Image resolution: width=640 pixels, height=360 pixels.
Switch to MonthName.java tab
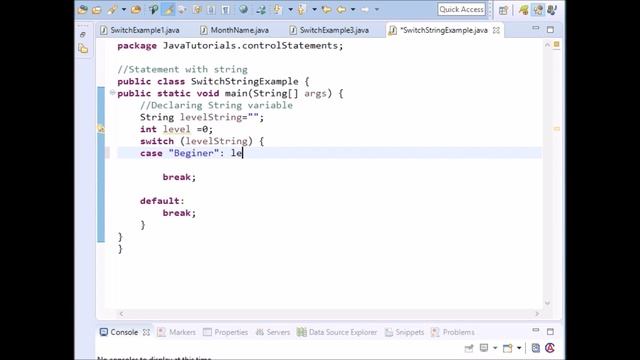pos(235,30)
